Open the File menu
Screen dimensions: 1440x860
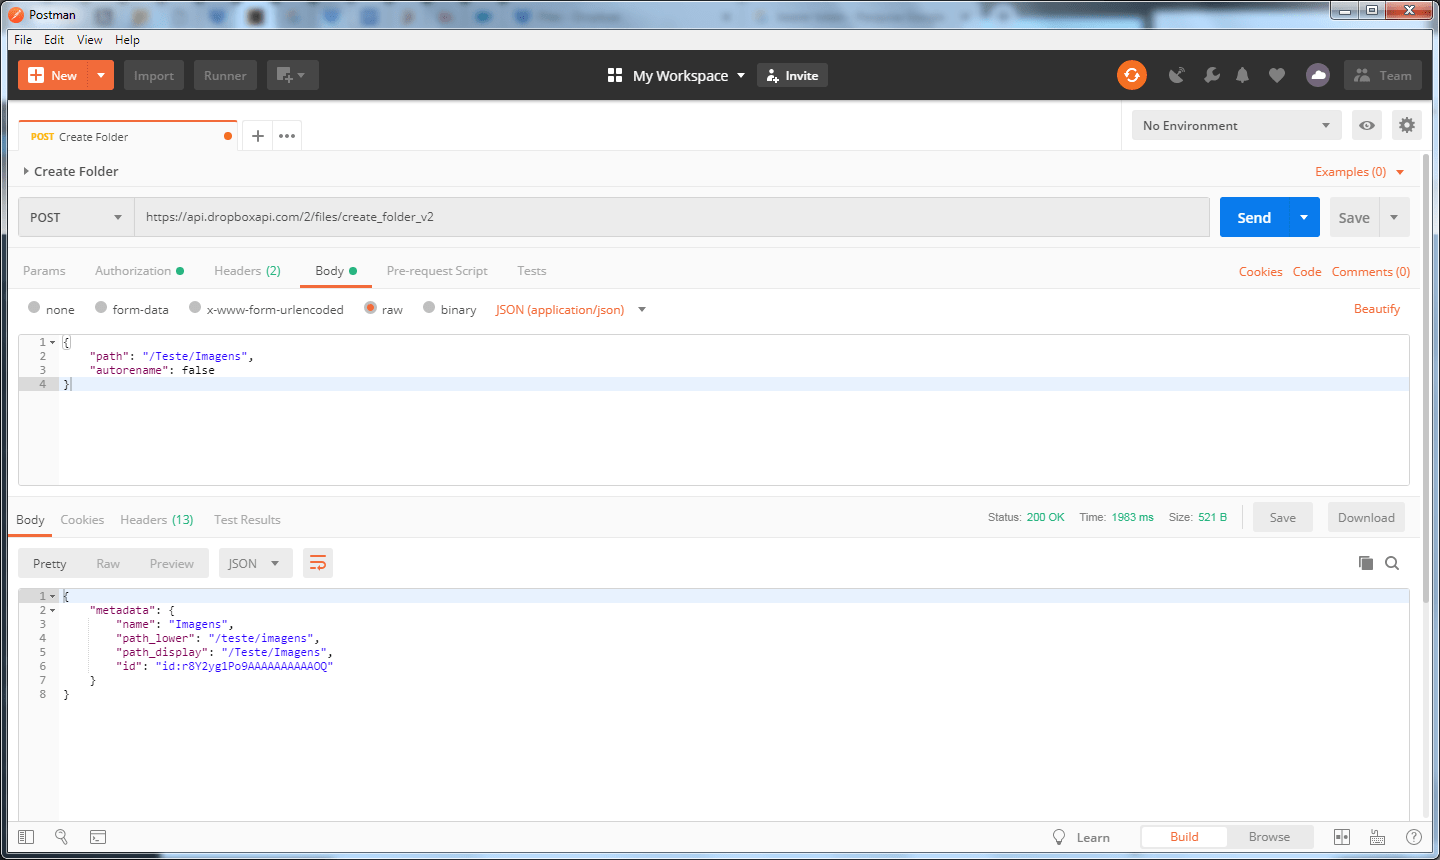point(23,40)
